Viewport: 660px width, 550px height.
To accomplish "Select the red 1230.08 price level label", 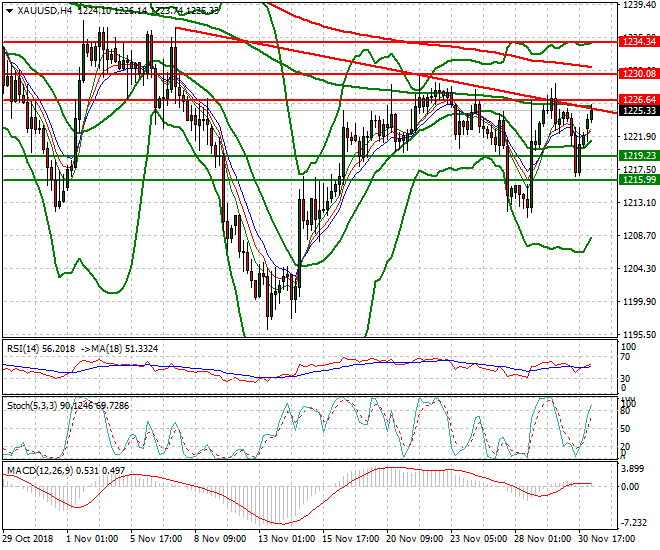I will click(x=639, y=74).
